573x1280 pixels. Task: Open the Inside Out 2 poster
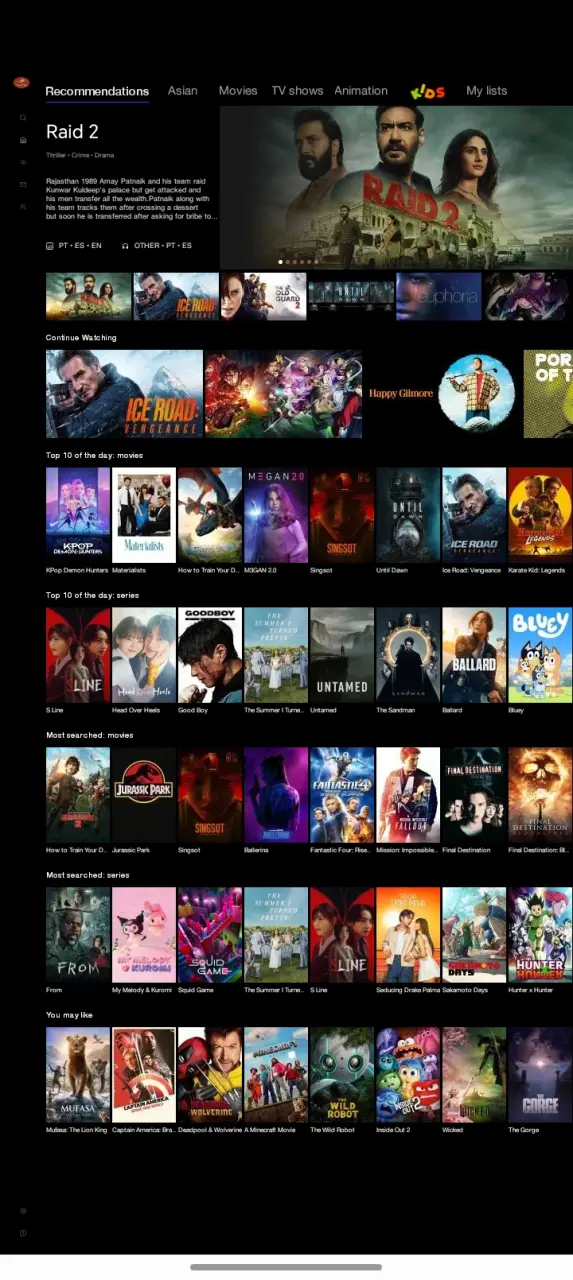(408, 1075)
